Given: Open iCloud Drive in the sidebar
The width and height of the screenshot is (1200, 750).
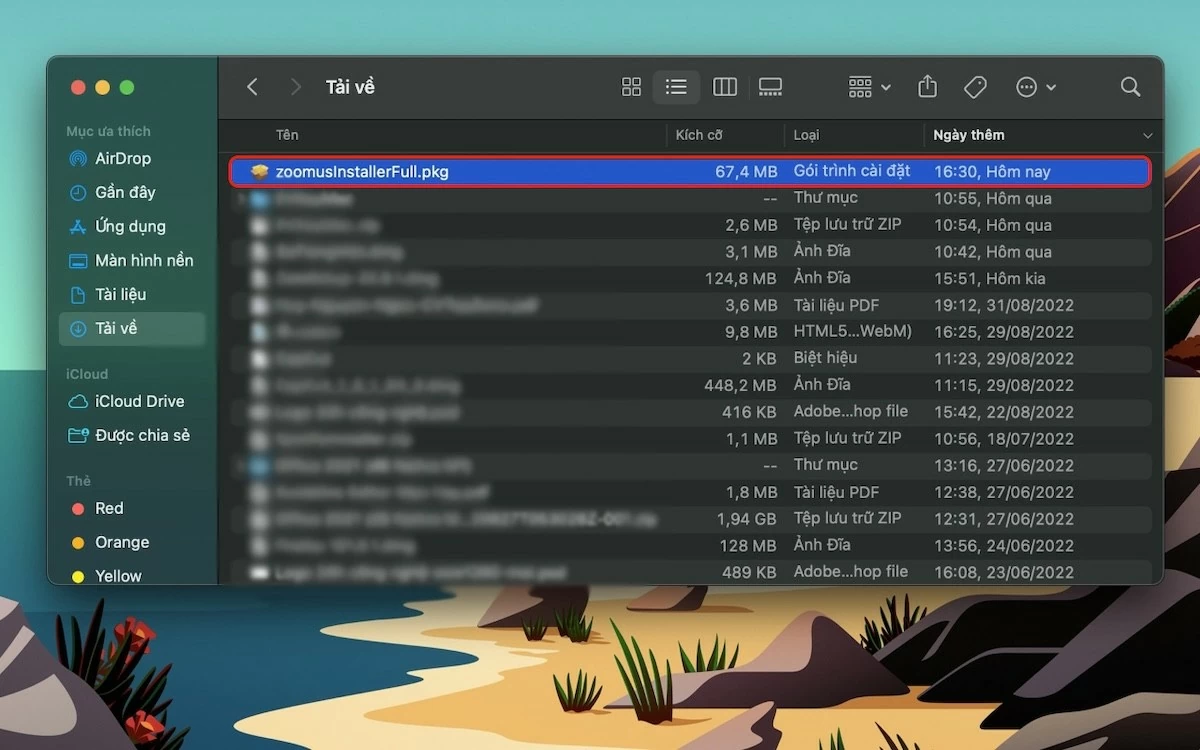Looking at the screenshot, I should coord(139,401).
